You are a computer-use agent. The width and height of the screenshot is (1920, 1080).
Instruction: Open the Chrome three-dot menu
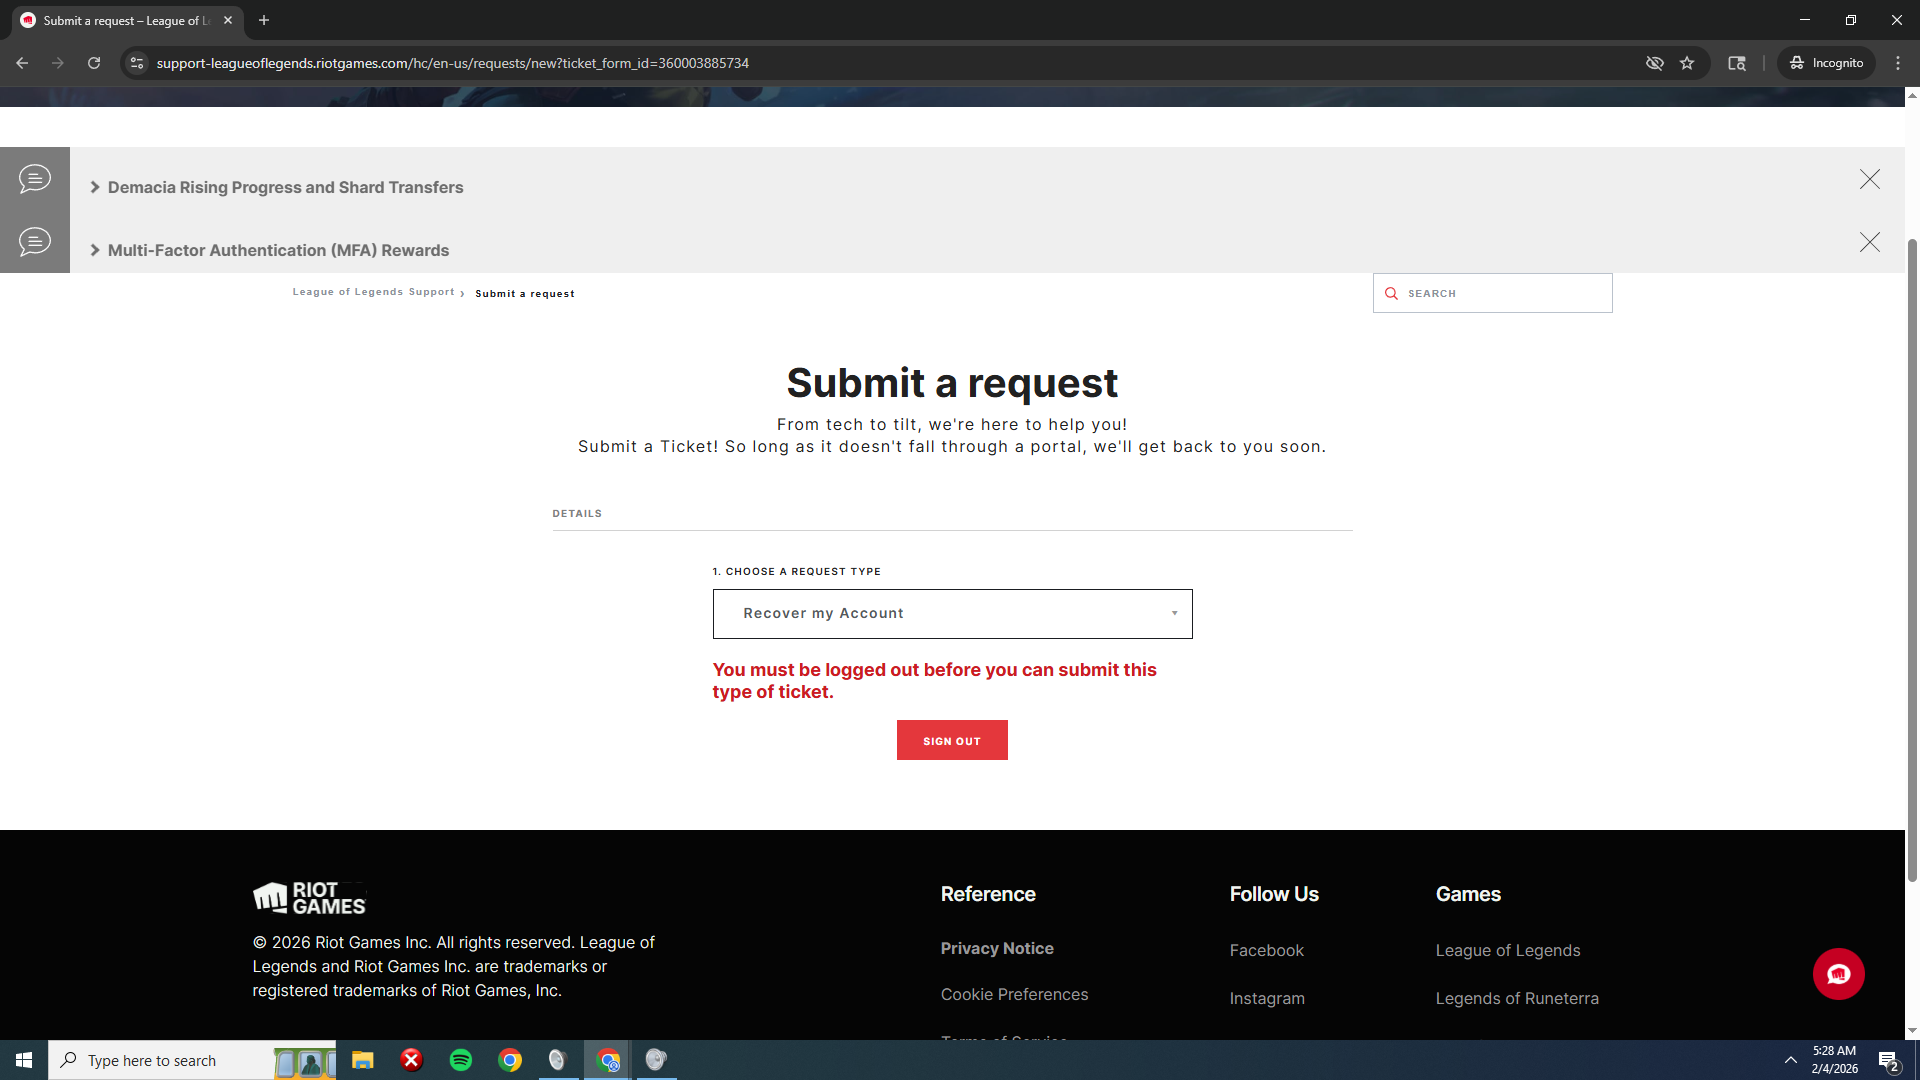tap(1898, 63)
